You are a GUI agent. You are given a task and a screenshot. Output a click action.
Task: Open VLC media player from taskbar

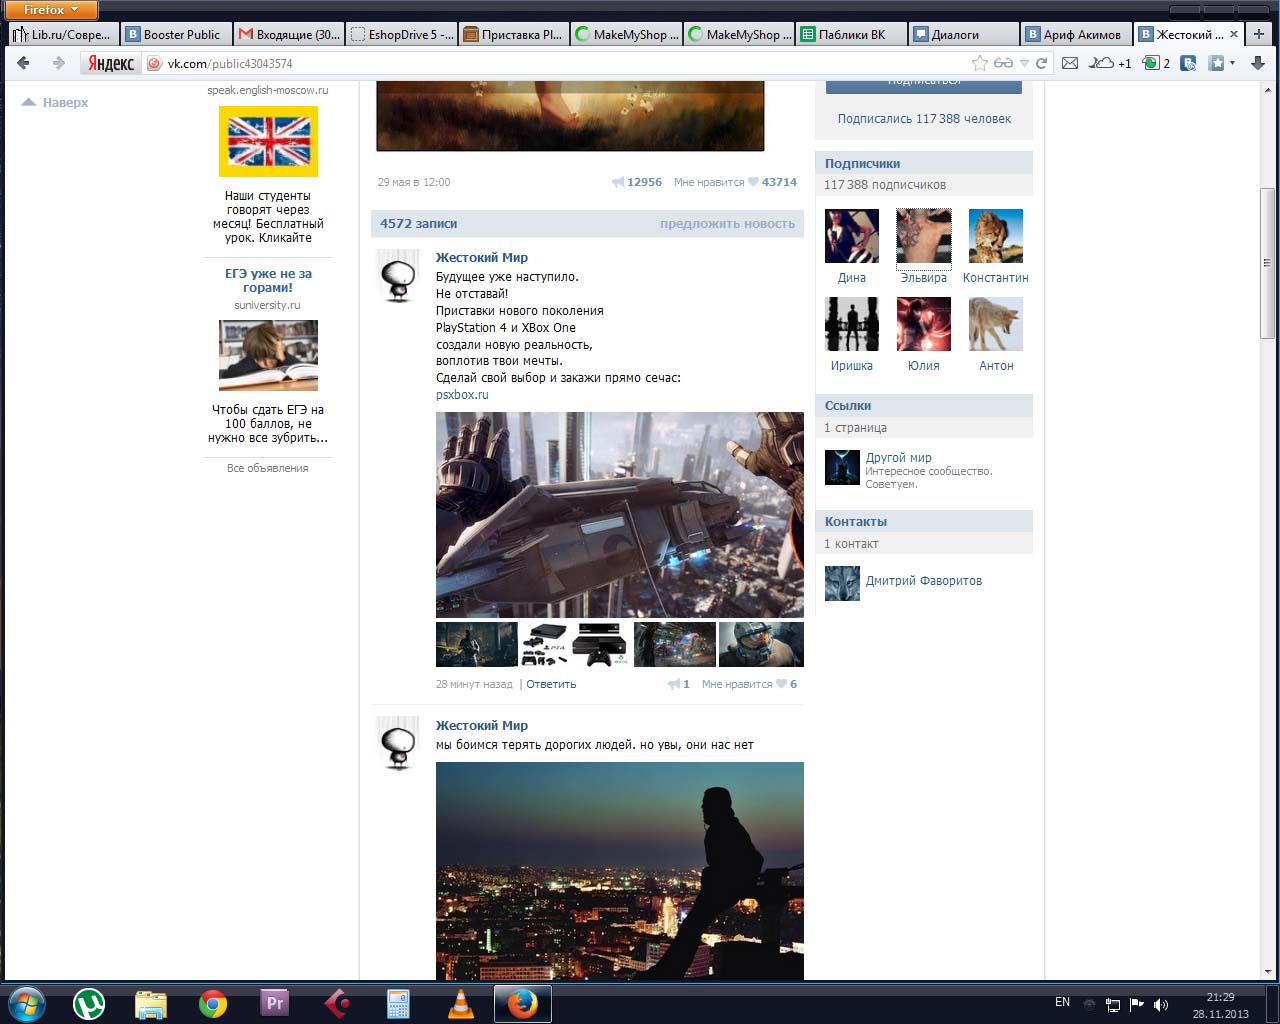pyautogui.click(x=460, y=1003)
